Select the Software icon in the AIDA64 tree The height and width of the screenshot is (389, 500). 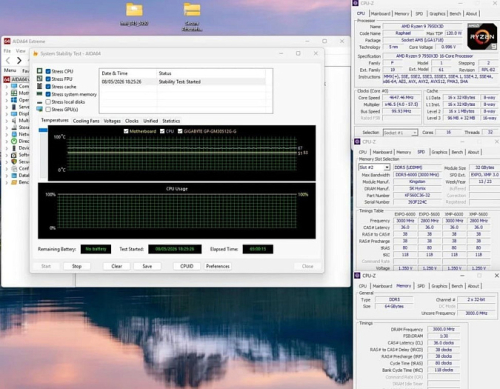click(14, 155)
